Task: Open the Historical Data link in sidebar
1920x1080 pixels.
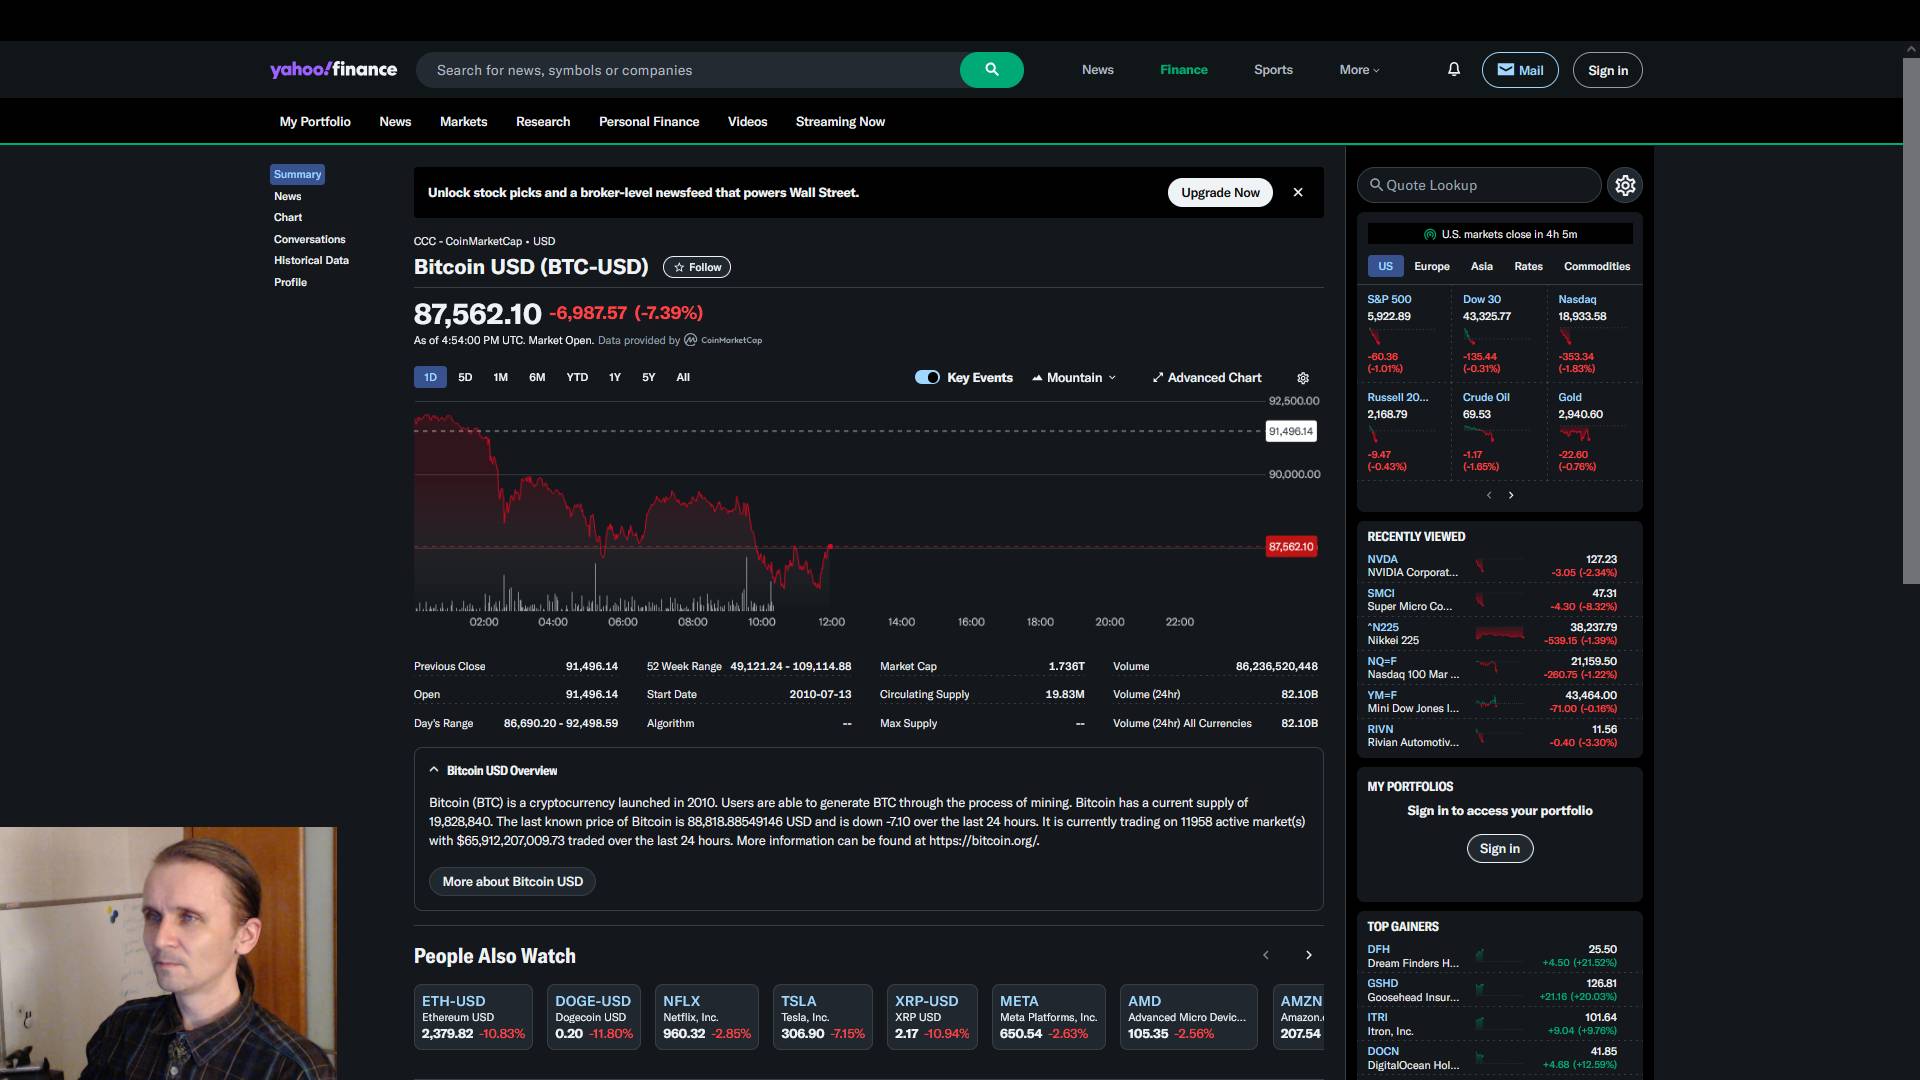Action: [311, 260]
